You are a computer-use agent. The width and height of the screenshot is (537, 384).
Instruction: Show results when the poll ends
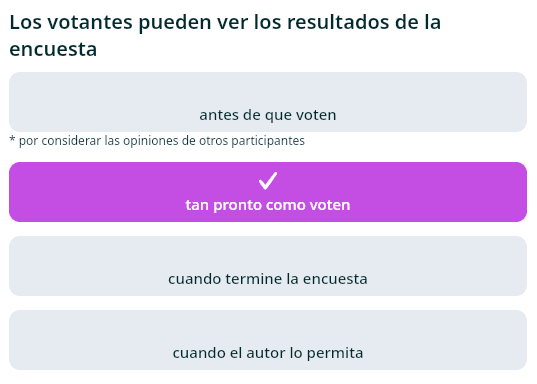coord(268,266)
